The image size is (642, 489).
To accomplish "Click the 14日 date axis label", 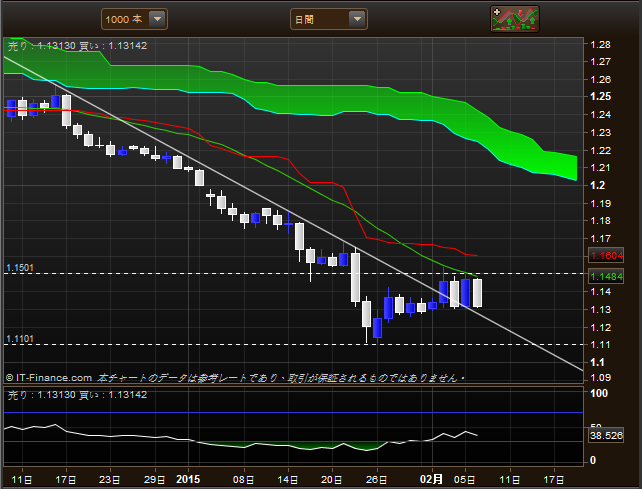I will 287,480.
